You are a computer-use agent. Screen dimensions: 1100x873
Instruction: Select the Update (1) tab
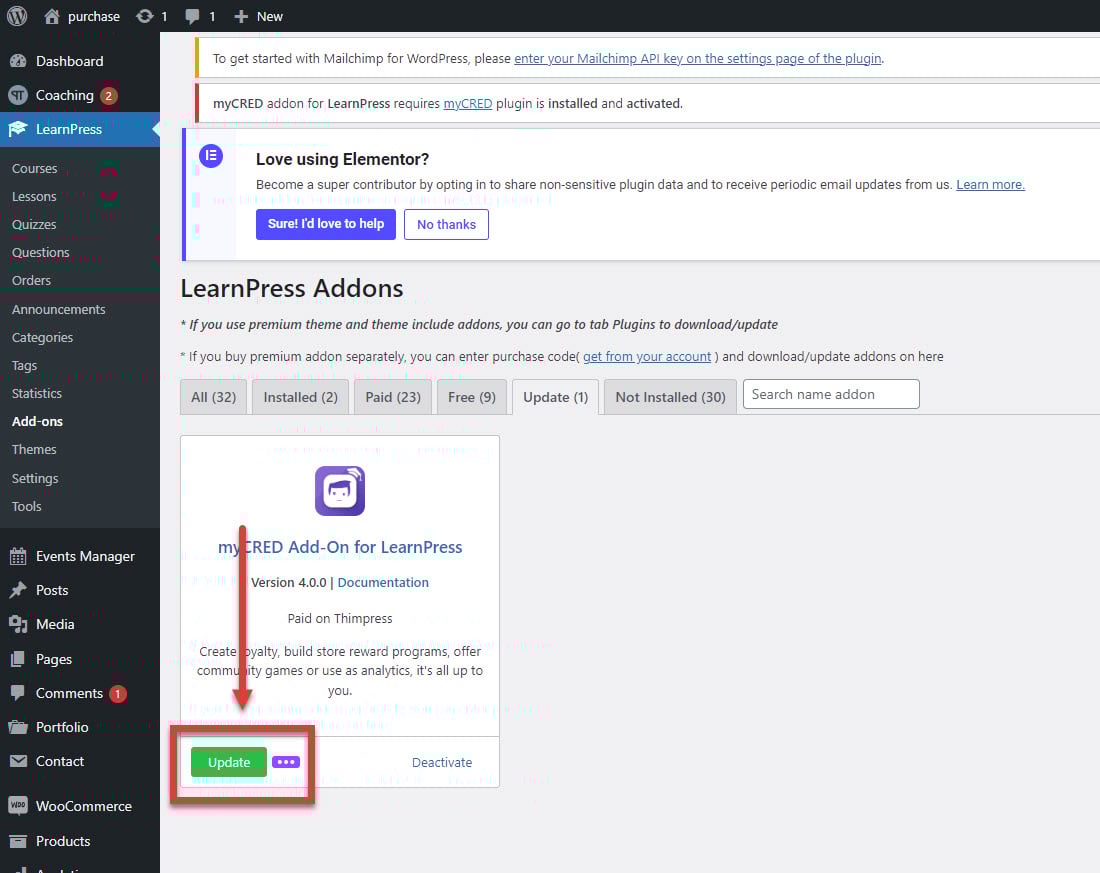[556, 397]
